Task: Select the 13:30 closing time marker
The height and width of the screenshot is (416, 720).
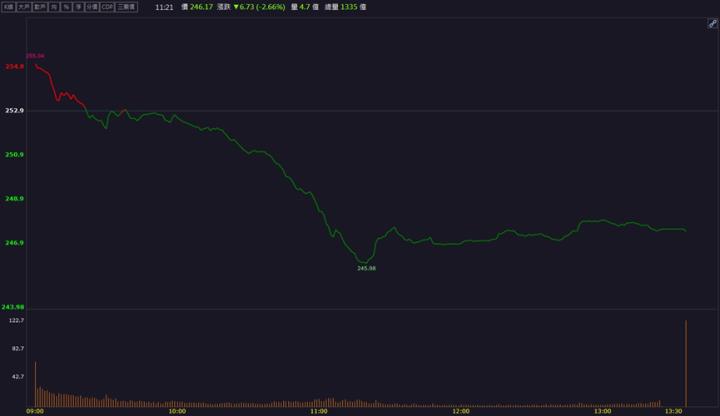Action: point(673,411)
